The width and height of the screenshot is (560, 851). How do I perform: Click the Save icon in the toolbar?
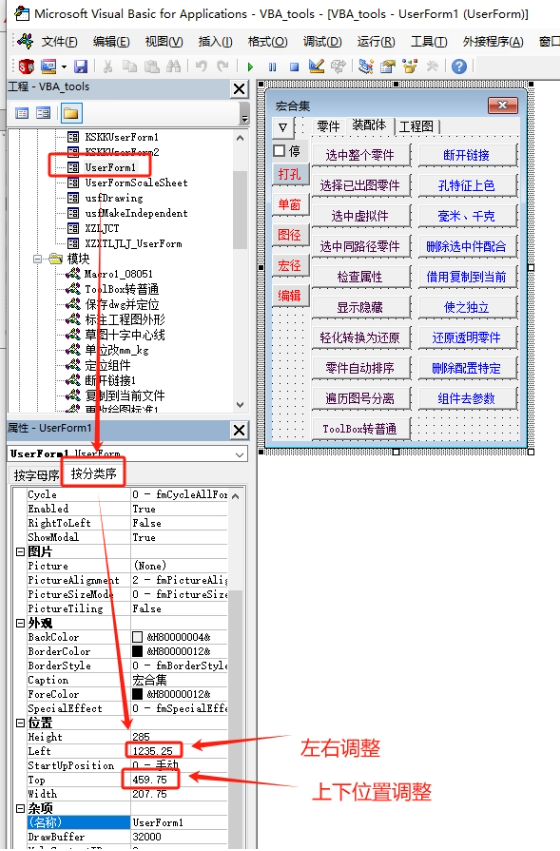[81, 66]
